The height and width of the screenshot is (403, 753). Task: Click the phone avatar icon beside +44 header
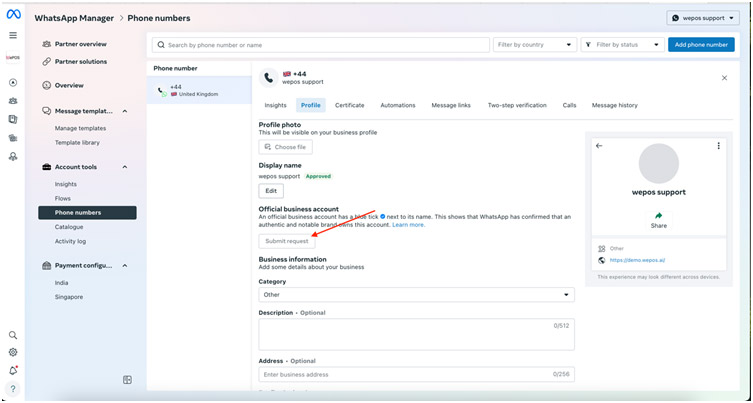click(x=269, y=78)
